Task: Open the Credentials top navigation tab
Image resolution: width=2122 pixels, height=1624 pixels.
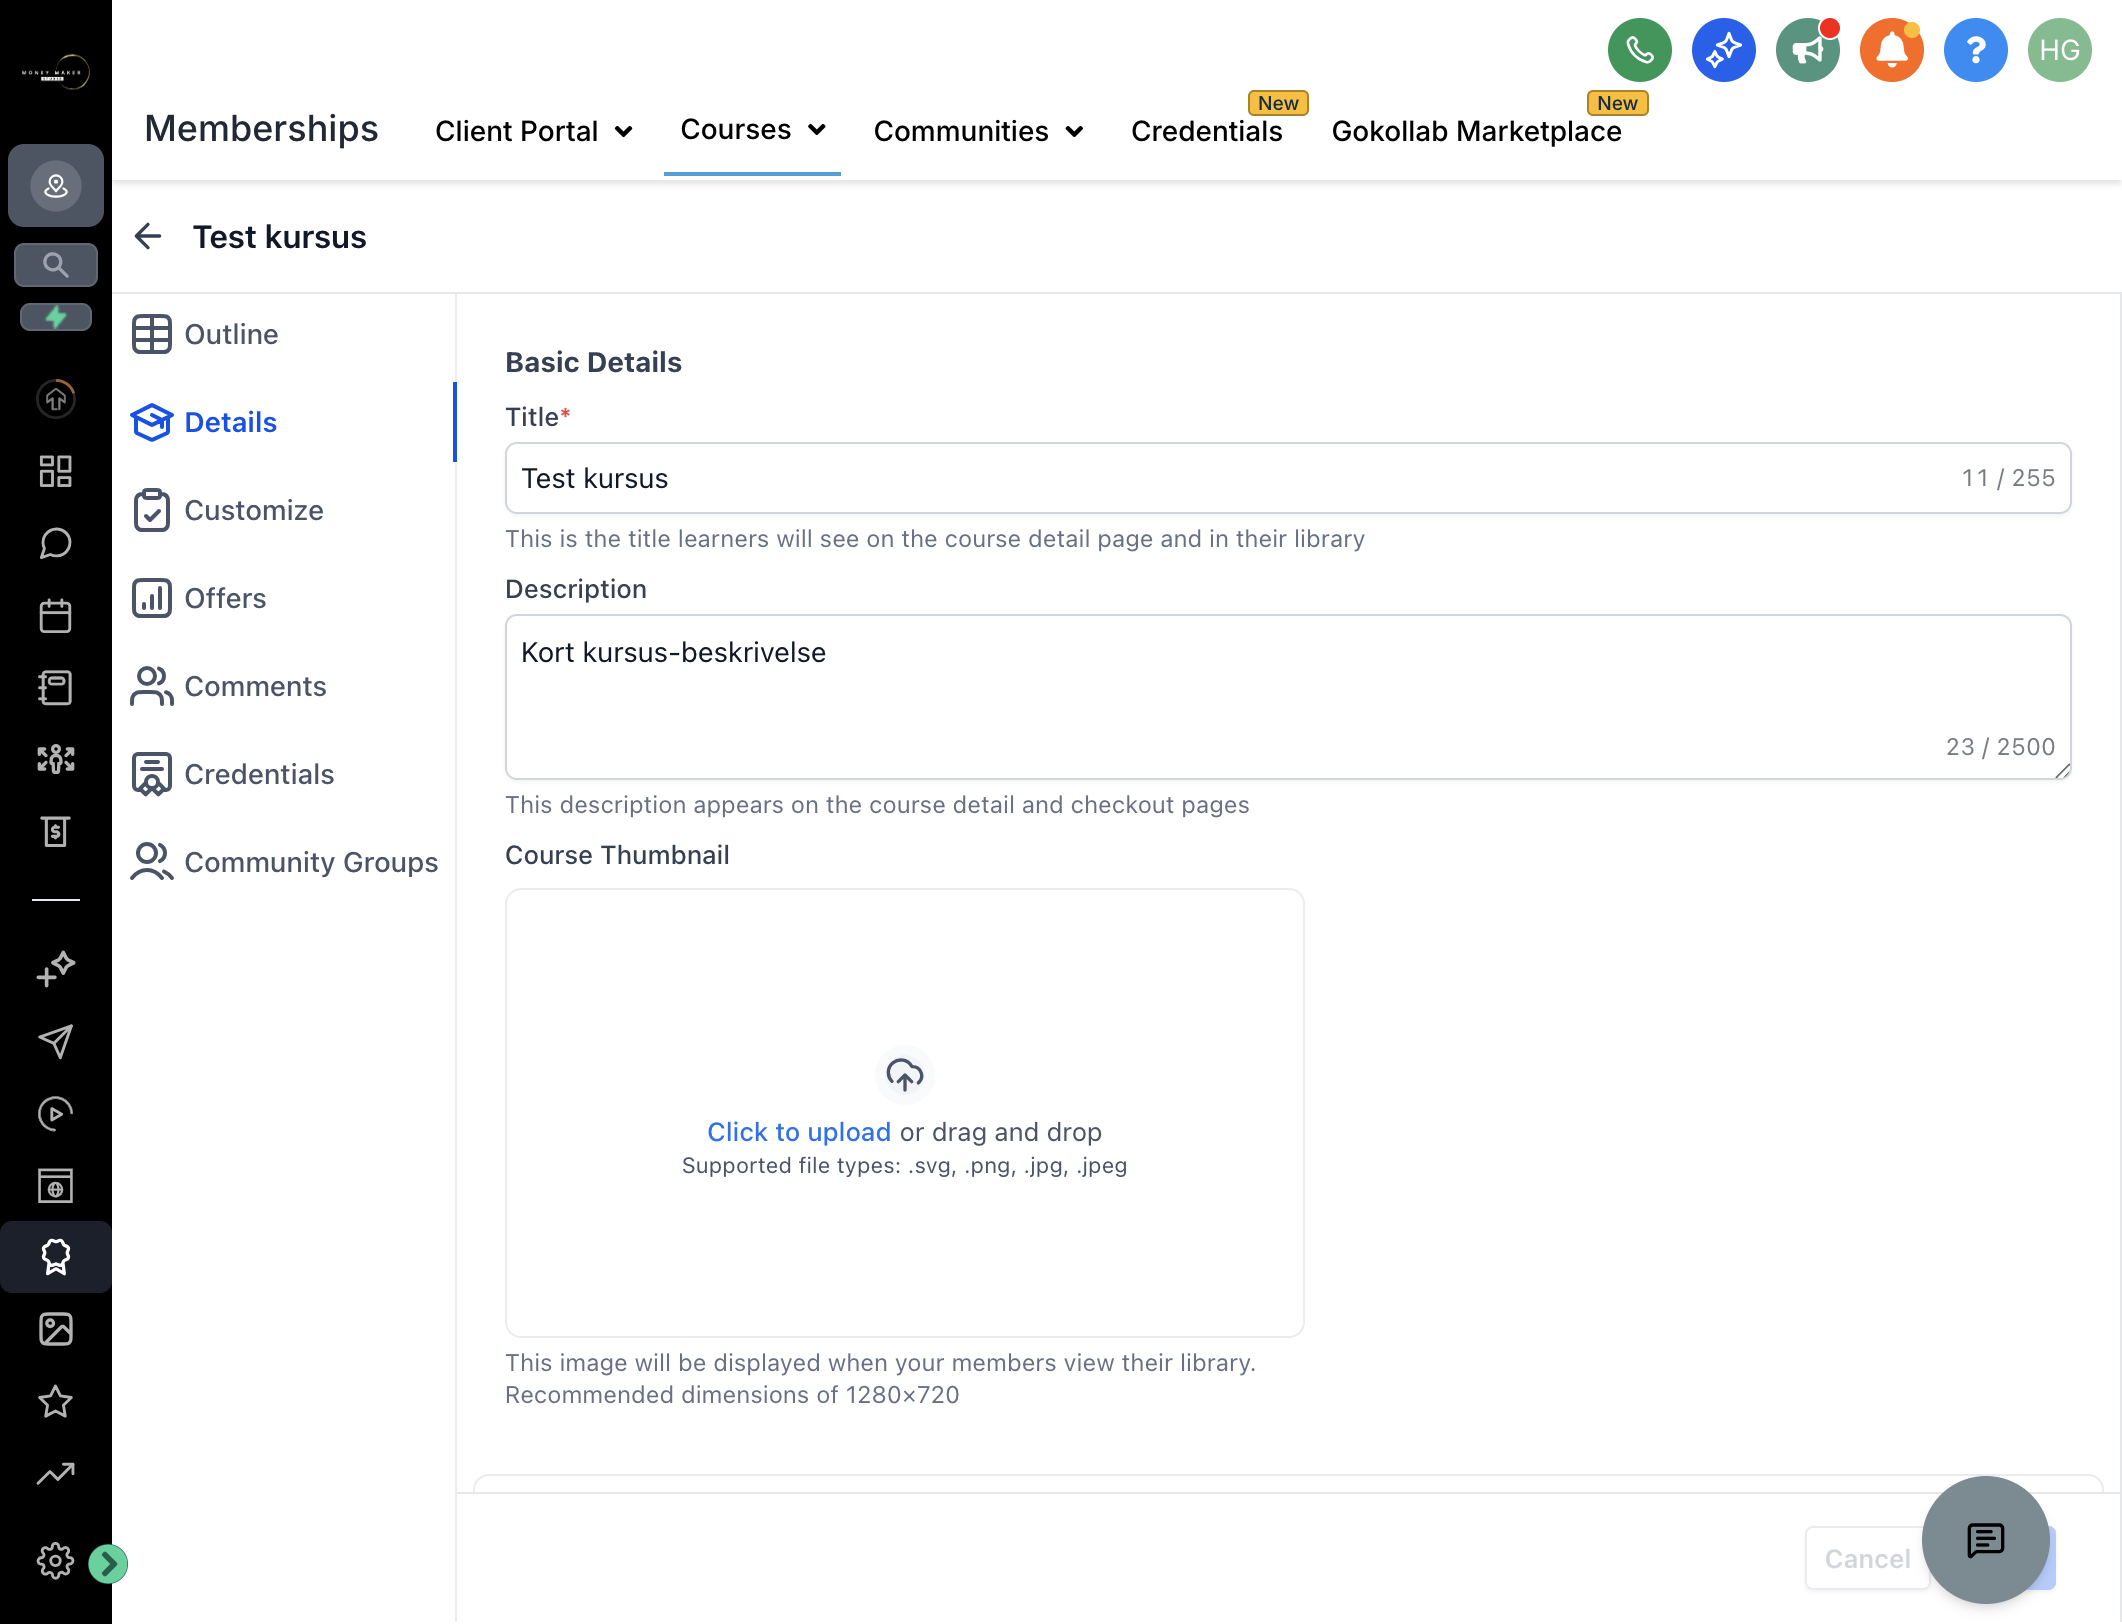Action: click(1207, 131)
